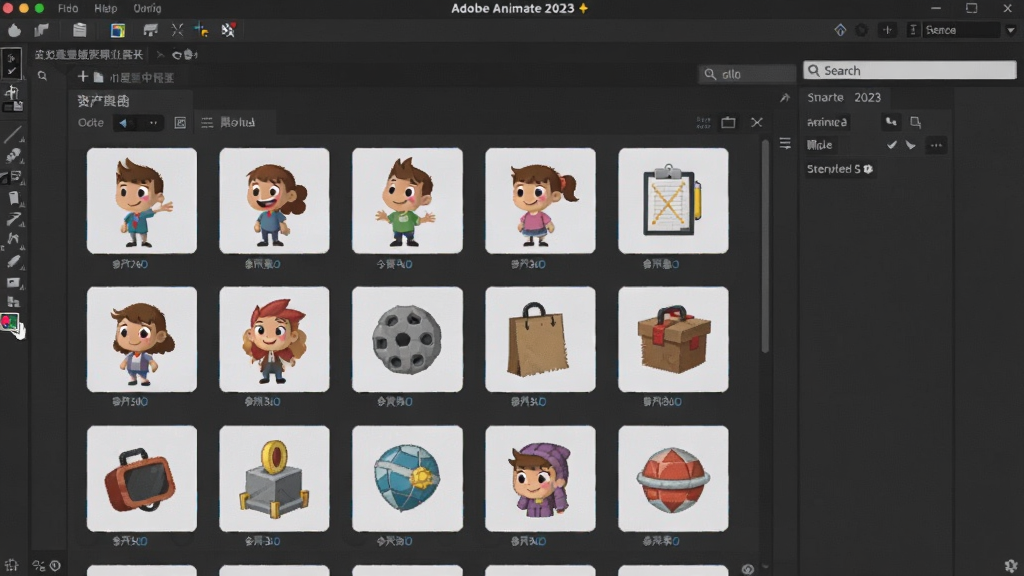Open the Fido menu
1024x576 pixels.
(x=68, y=8)
